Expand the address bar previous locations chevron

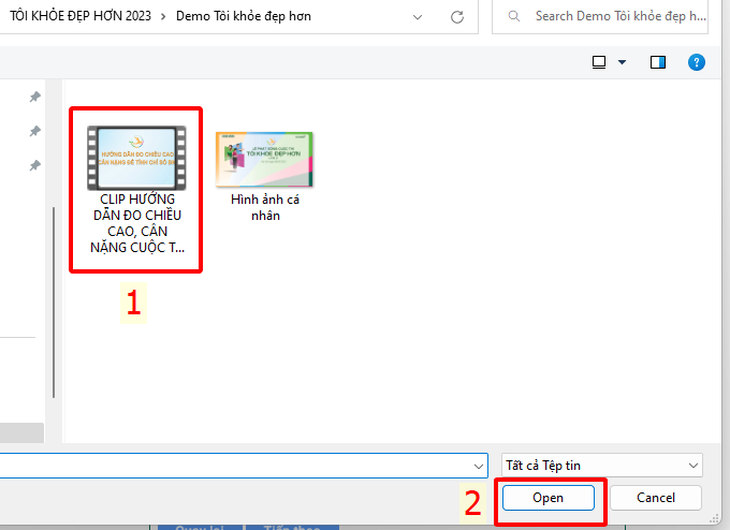(x=418, y=17)
